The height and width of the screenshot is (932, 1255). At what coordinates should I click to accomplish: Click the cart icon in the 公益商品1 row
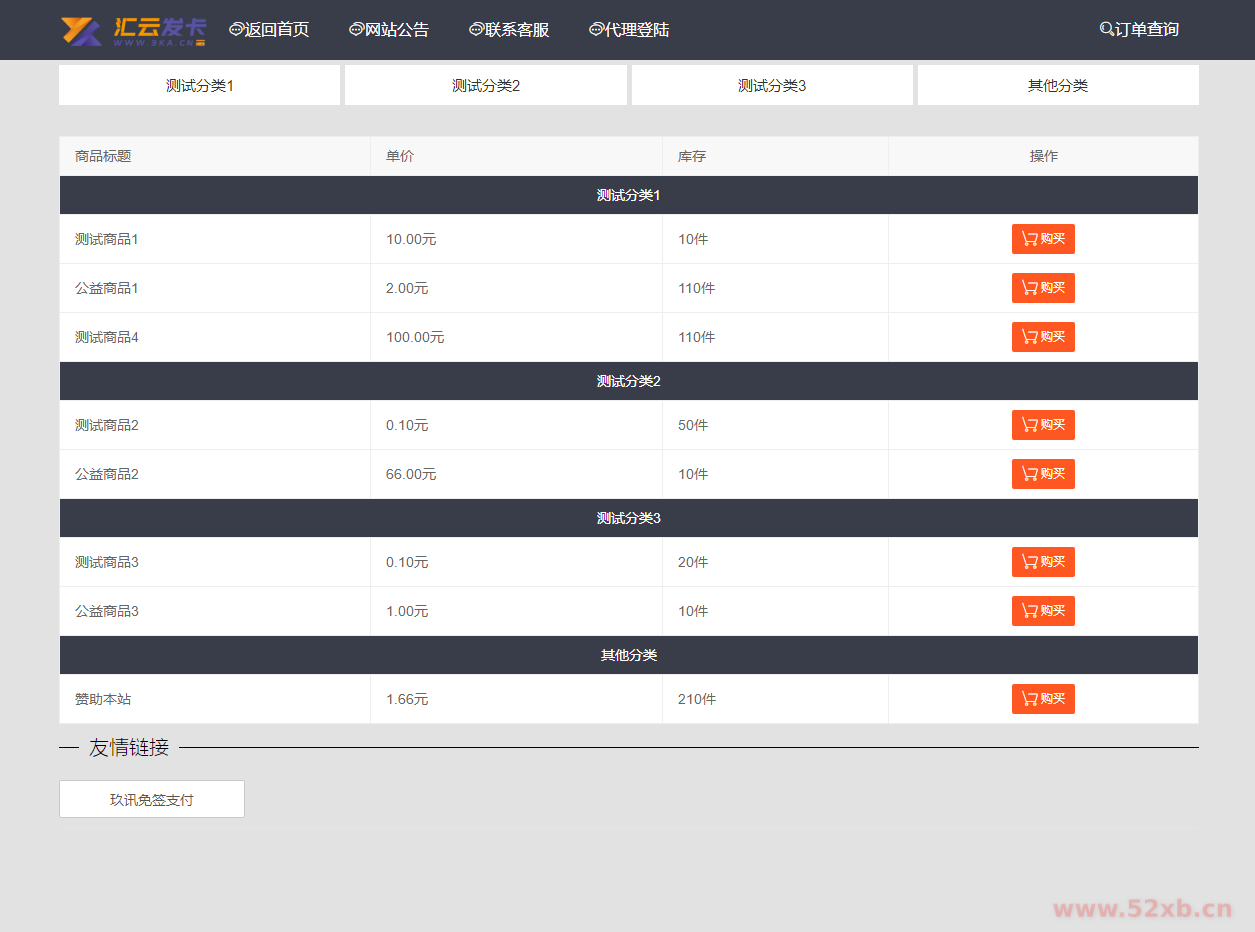pyautogui.click(x=1029, y=288)
